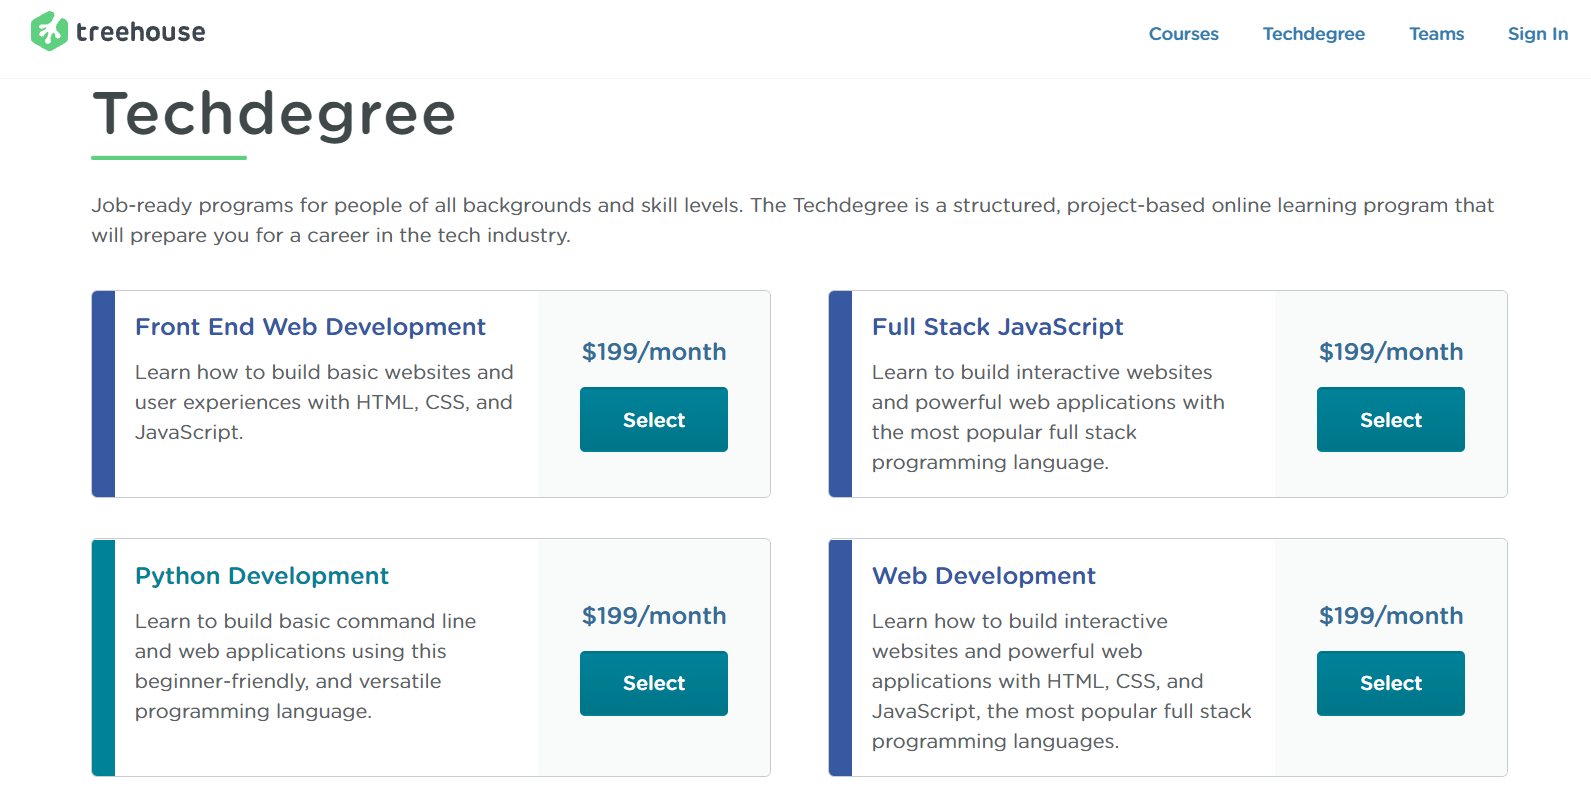Open the Techdegree navigation link
The width and height of the screenshot is (1591, 786).
click(x=1313, y=34)
